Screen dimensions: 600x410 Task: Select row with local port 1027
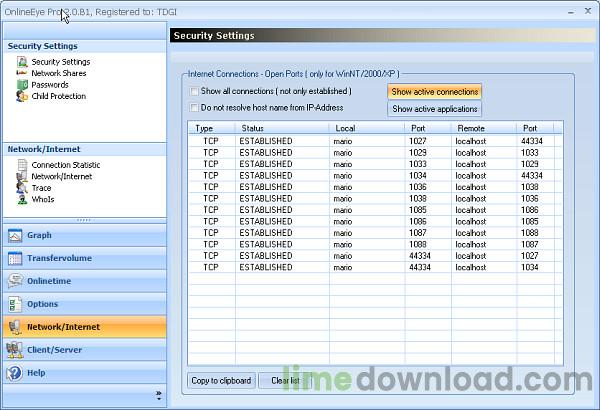pyautogui.click(x=375, y=141)
